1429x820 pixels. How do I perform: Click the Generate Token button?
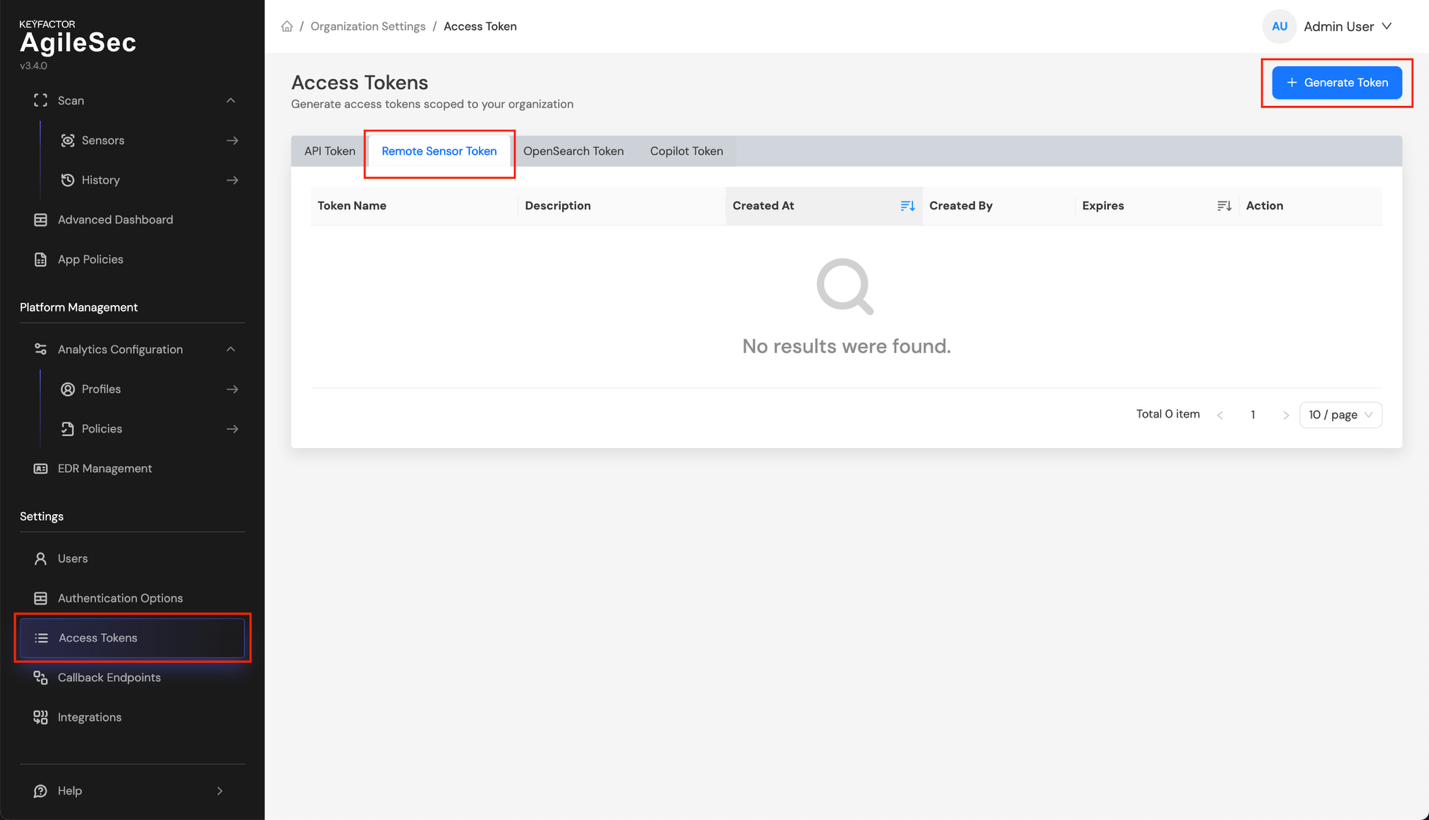tap(1337, 82)
